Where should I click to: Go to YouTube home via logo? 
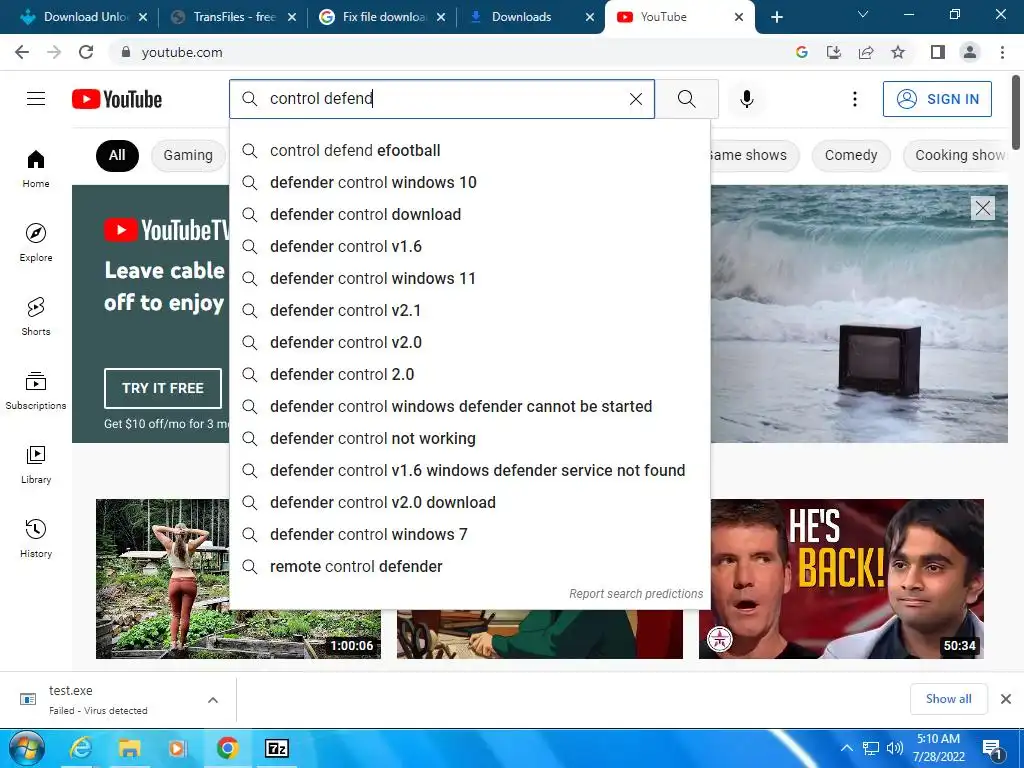point(117,99)
